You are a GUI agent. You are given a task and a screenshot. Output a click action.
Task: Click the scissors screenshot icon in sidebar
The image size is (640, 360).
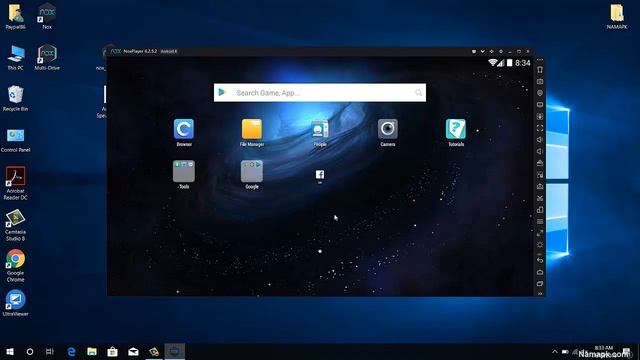click(540, 198)
